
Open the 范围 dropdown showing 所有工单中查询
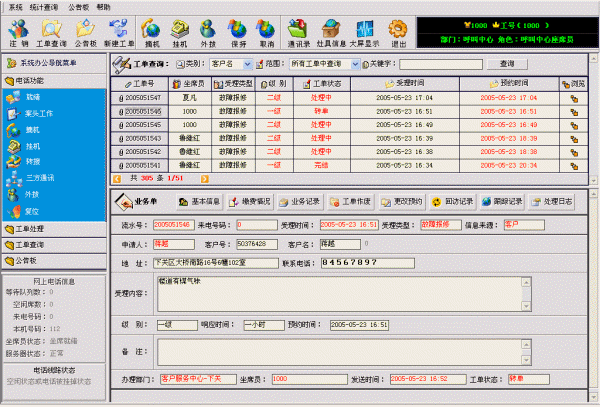[x=302, y=63]
